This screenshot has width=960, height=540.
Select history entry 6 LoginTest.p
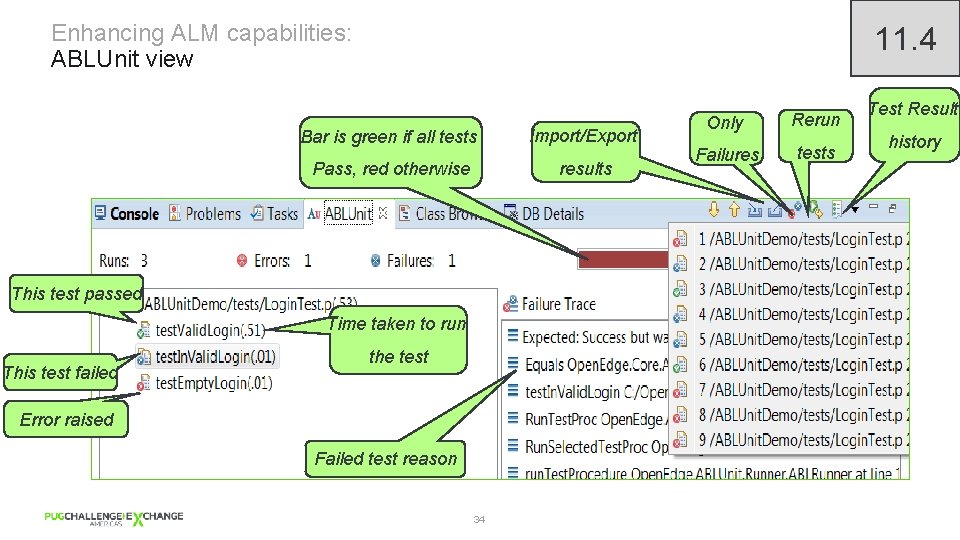point(789,365)
